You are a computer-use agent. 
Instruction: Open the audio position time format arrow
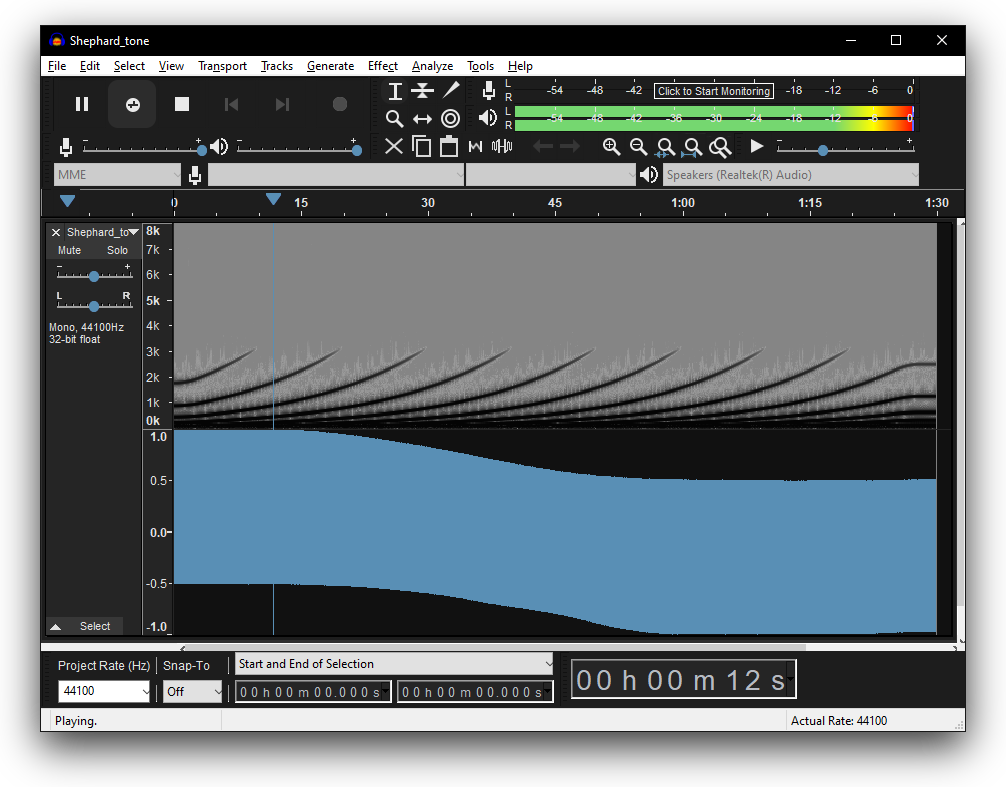[x=790, y=679]
